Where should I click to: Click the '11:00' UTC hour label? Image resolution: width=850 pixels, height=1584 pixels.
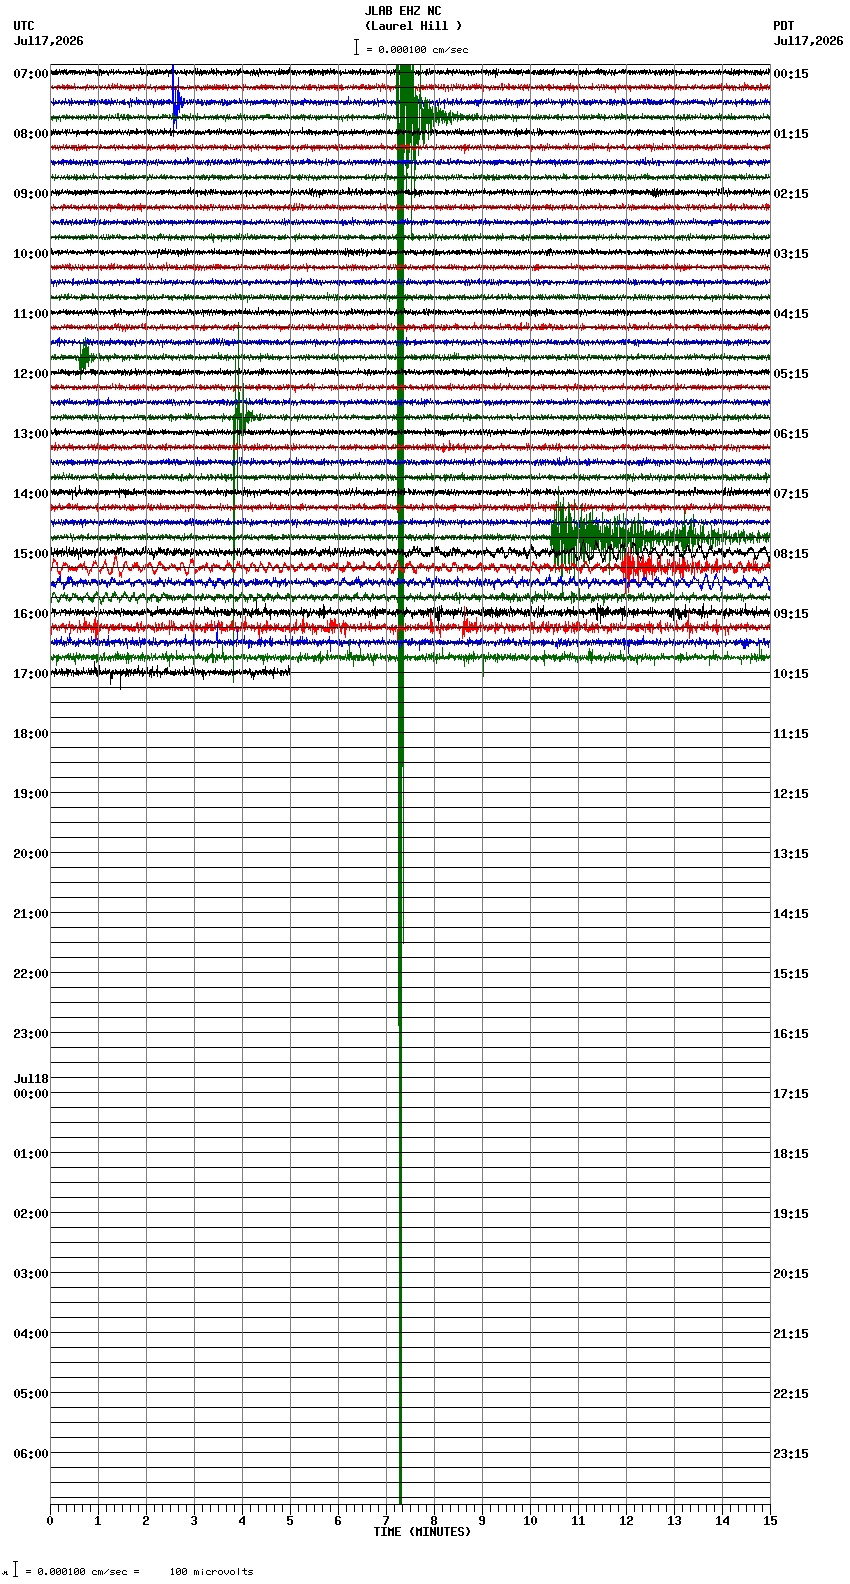[x=31, y=314]
